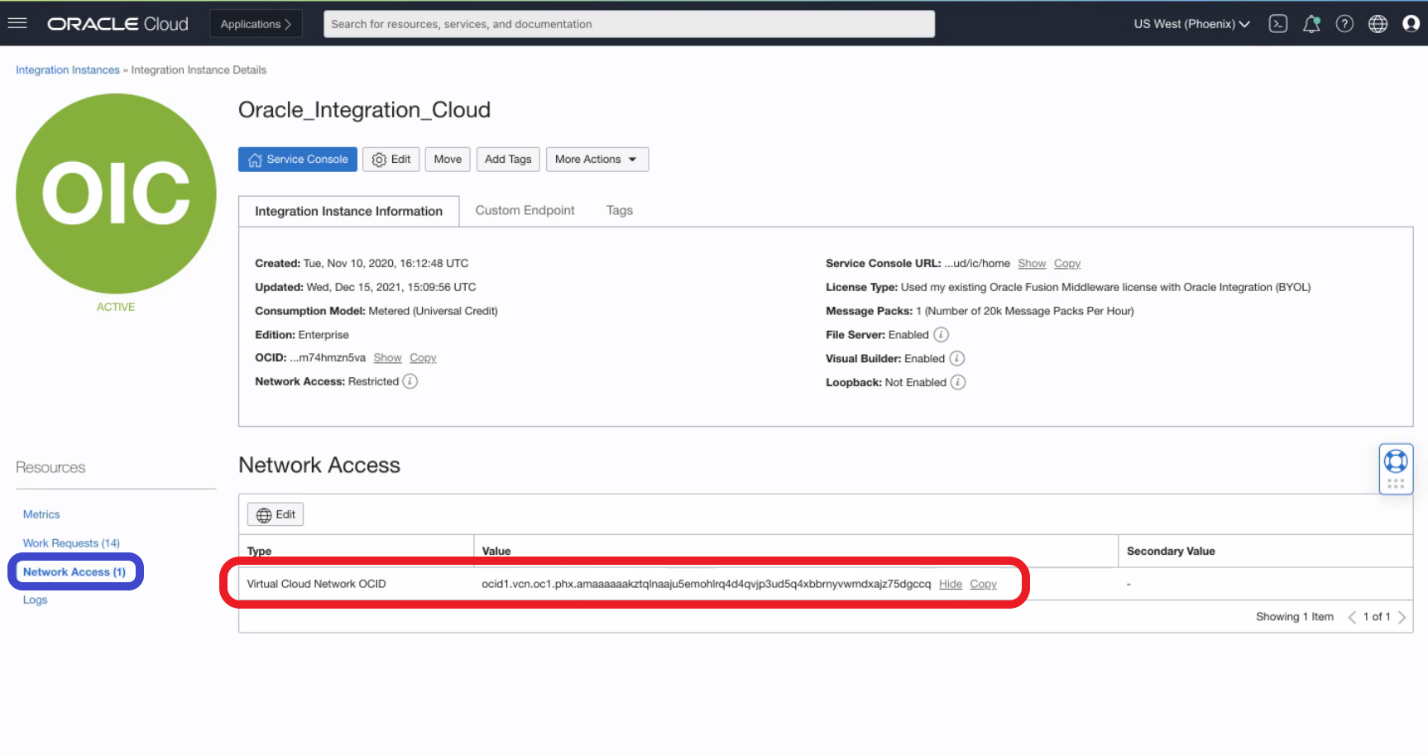
Task: Show the full instance OCID
Action: [x=387, y=358]
